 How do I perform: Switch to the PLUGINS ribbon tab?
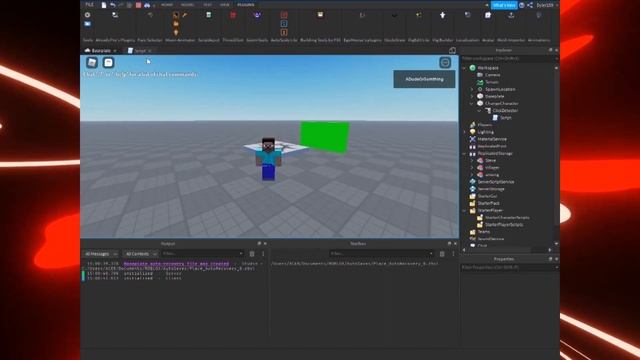pos(246,5)
